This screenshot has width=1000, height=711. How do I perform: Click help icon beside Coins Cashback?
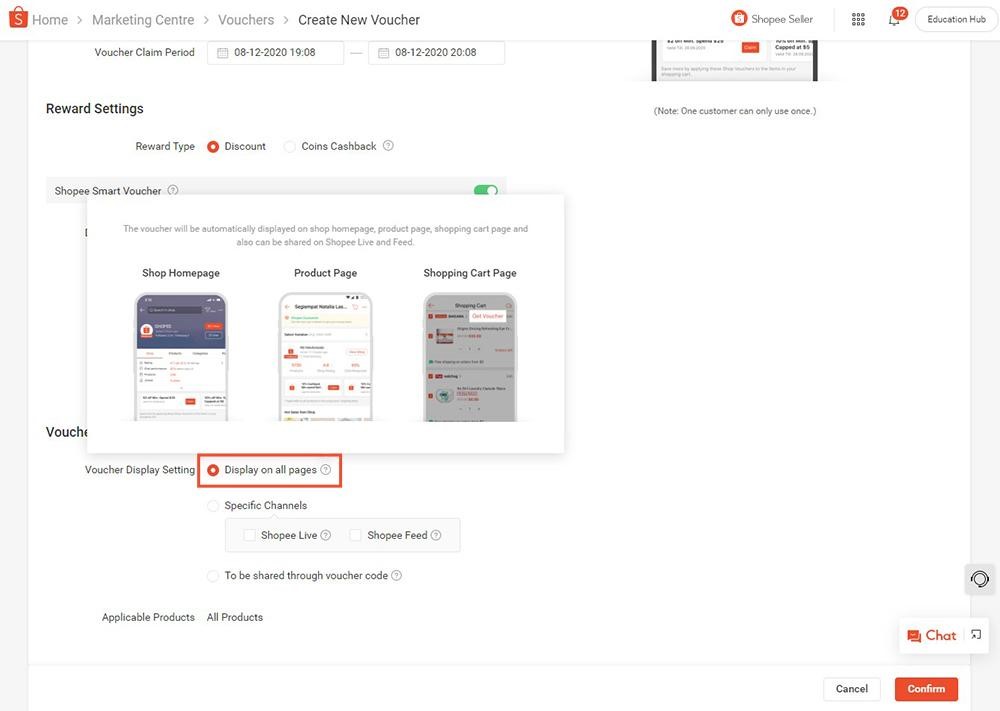pos(388,145)
